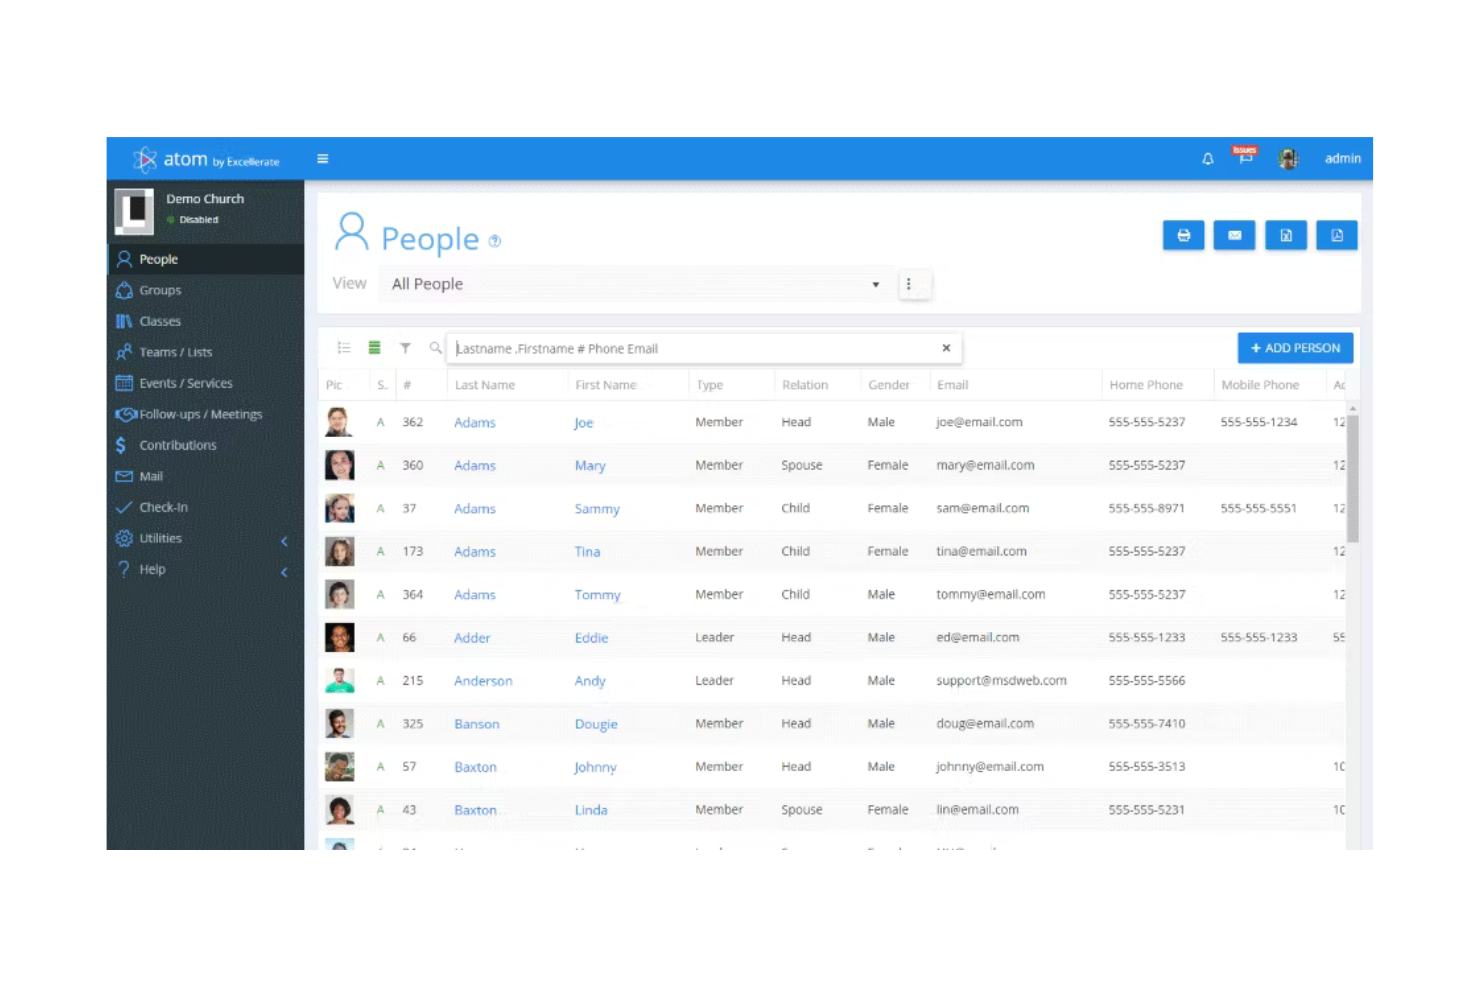Image resolution: width=1480 pixels, height=987 pixels.
Task: Open Joe Adams' photo thumbnail
Action: point(340,422)
